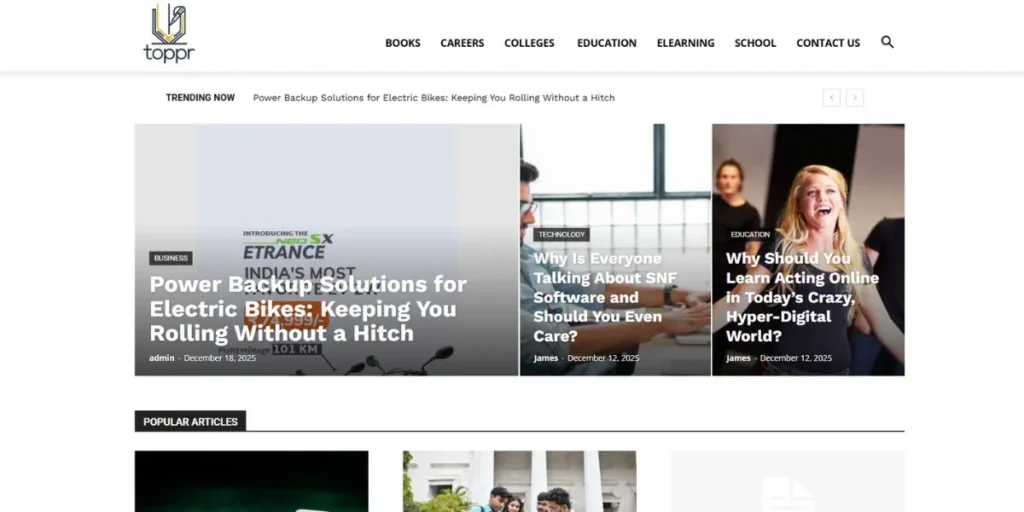
Task: Open Learn Acting Online article title
Action: click(x=803, y=297)
